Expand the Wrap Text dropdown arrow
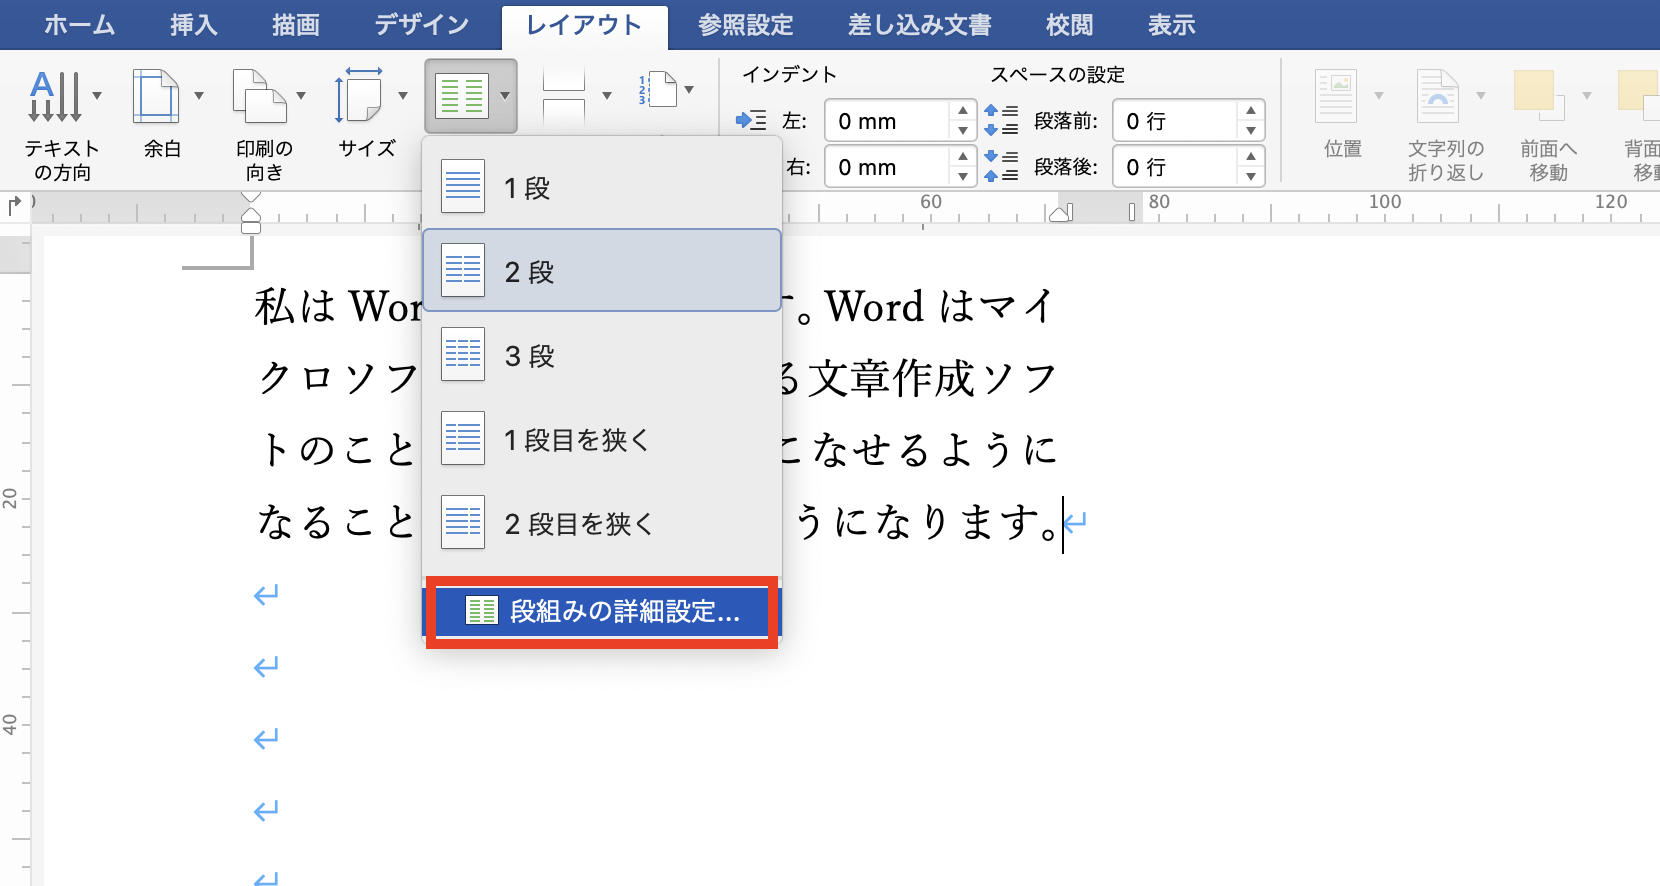1660x886 pixels. tap(1481, 96)
